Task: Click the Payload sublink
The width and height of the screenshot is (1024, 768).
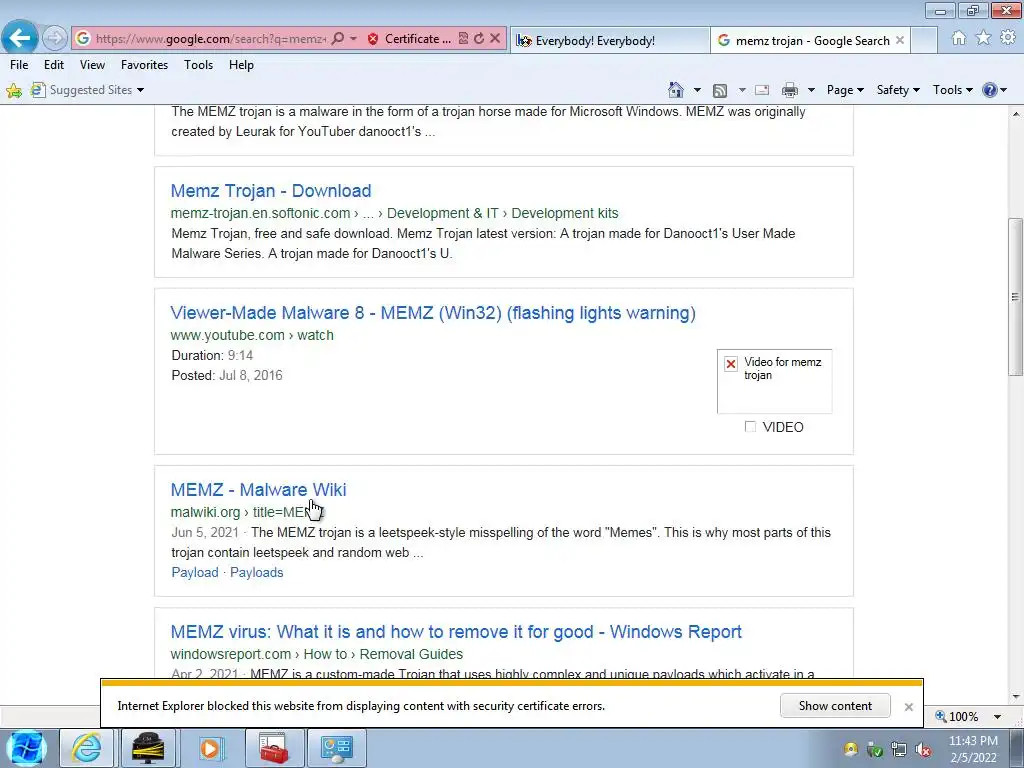Action: coord(195,572)
